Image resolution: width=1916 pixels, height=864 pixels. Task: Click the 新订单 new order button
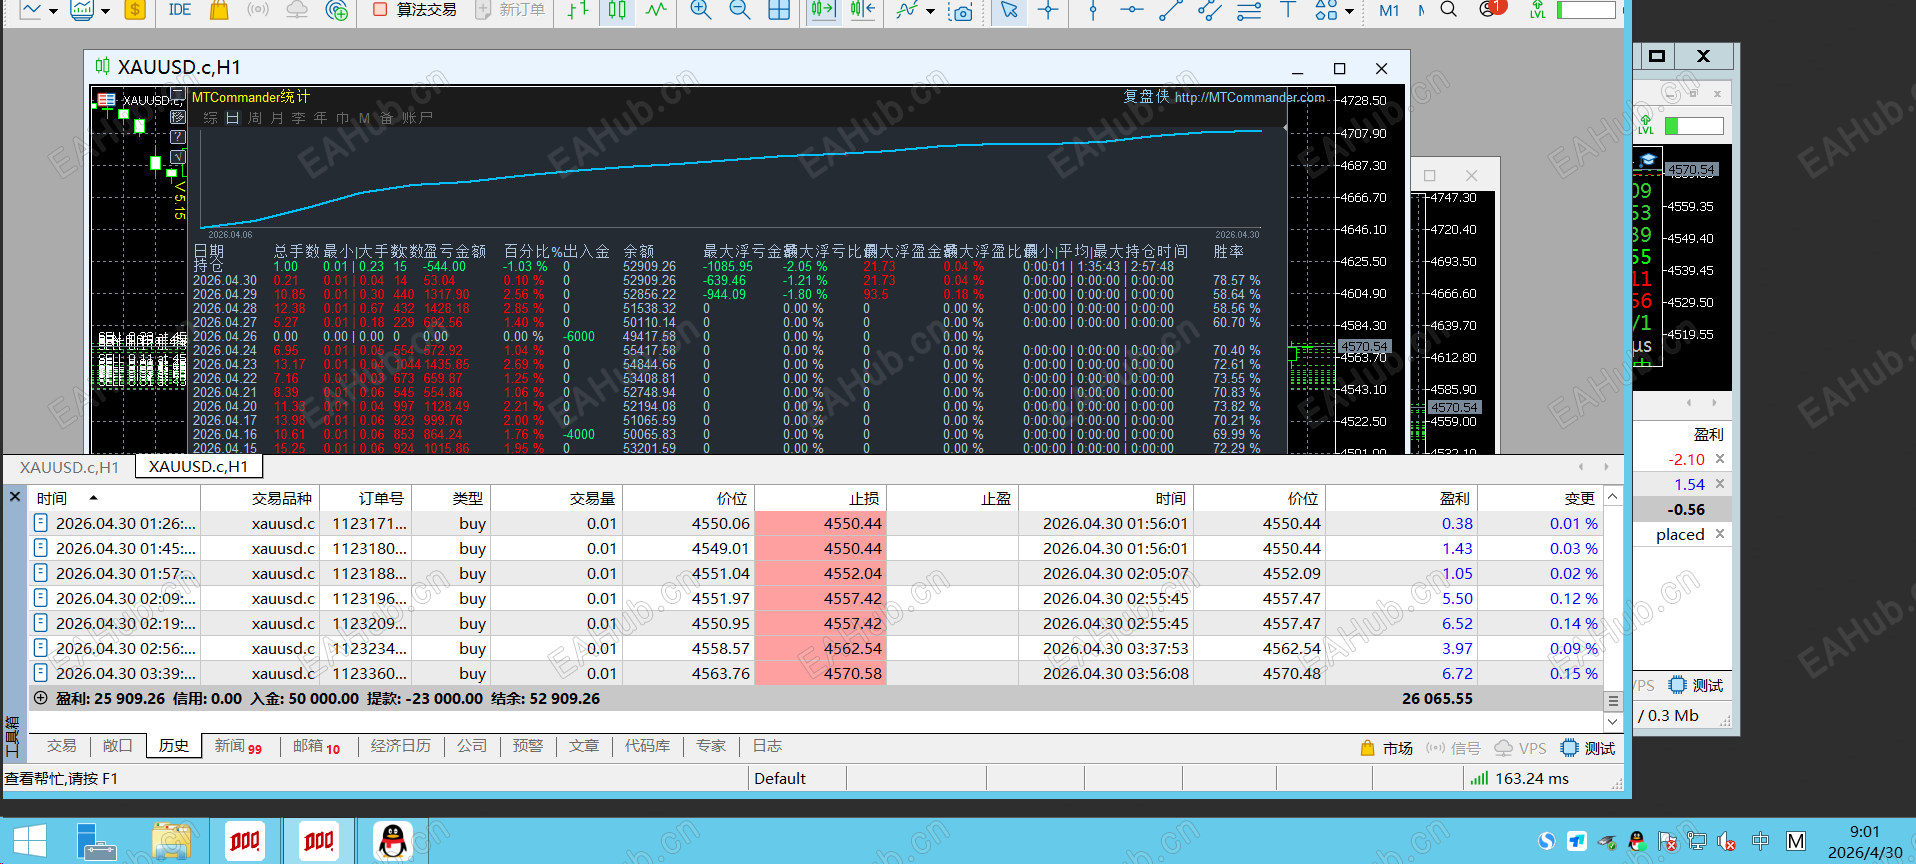[x=510, y=10]
